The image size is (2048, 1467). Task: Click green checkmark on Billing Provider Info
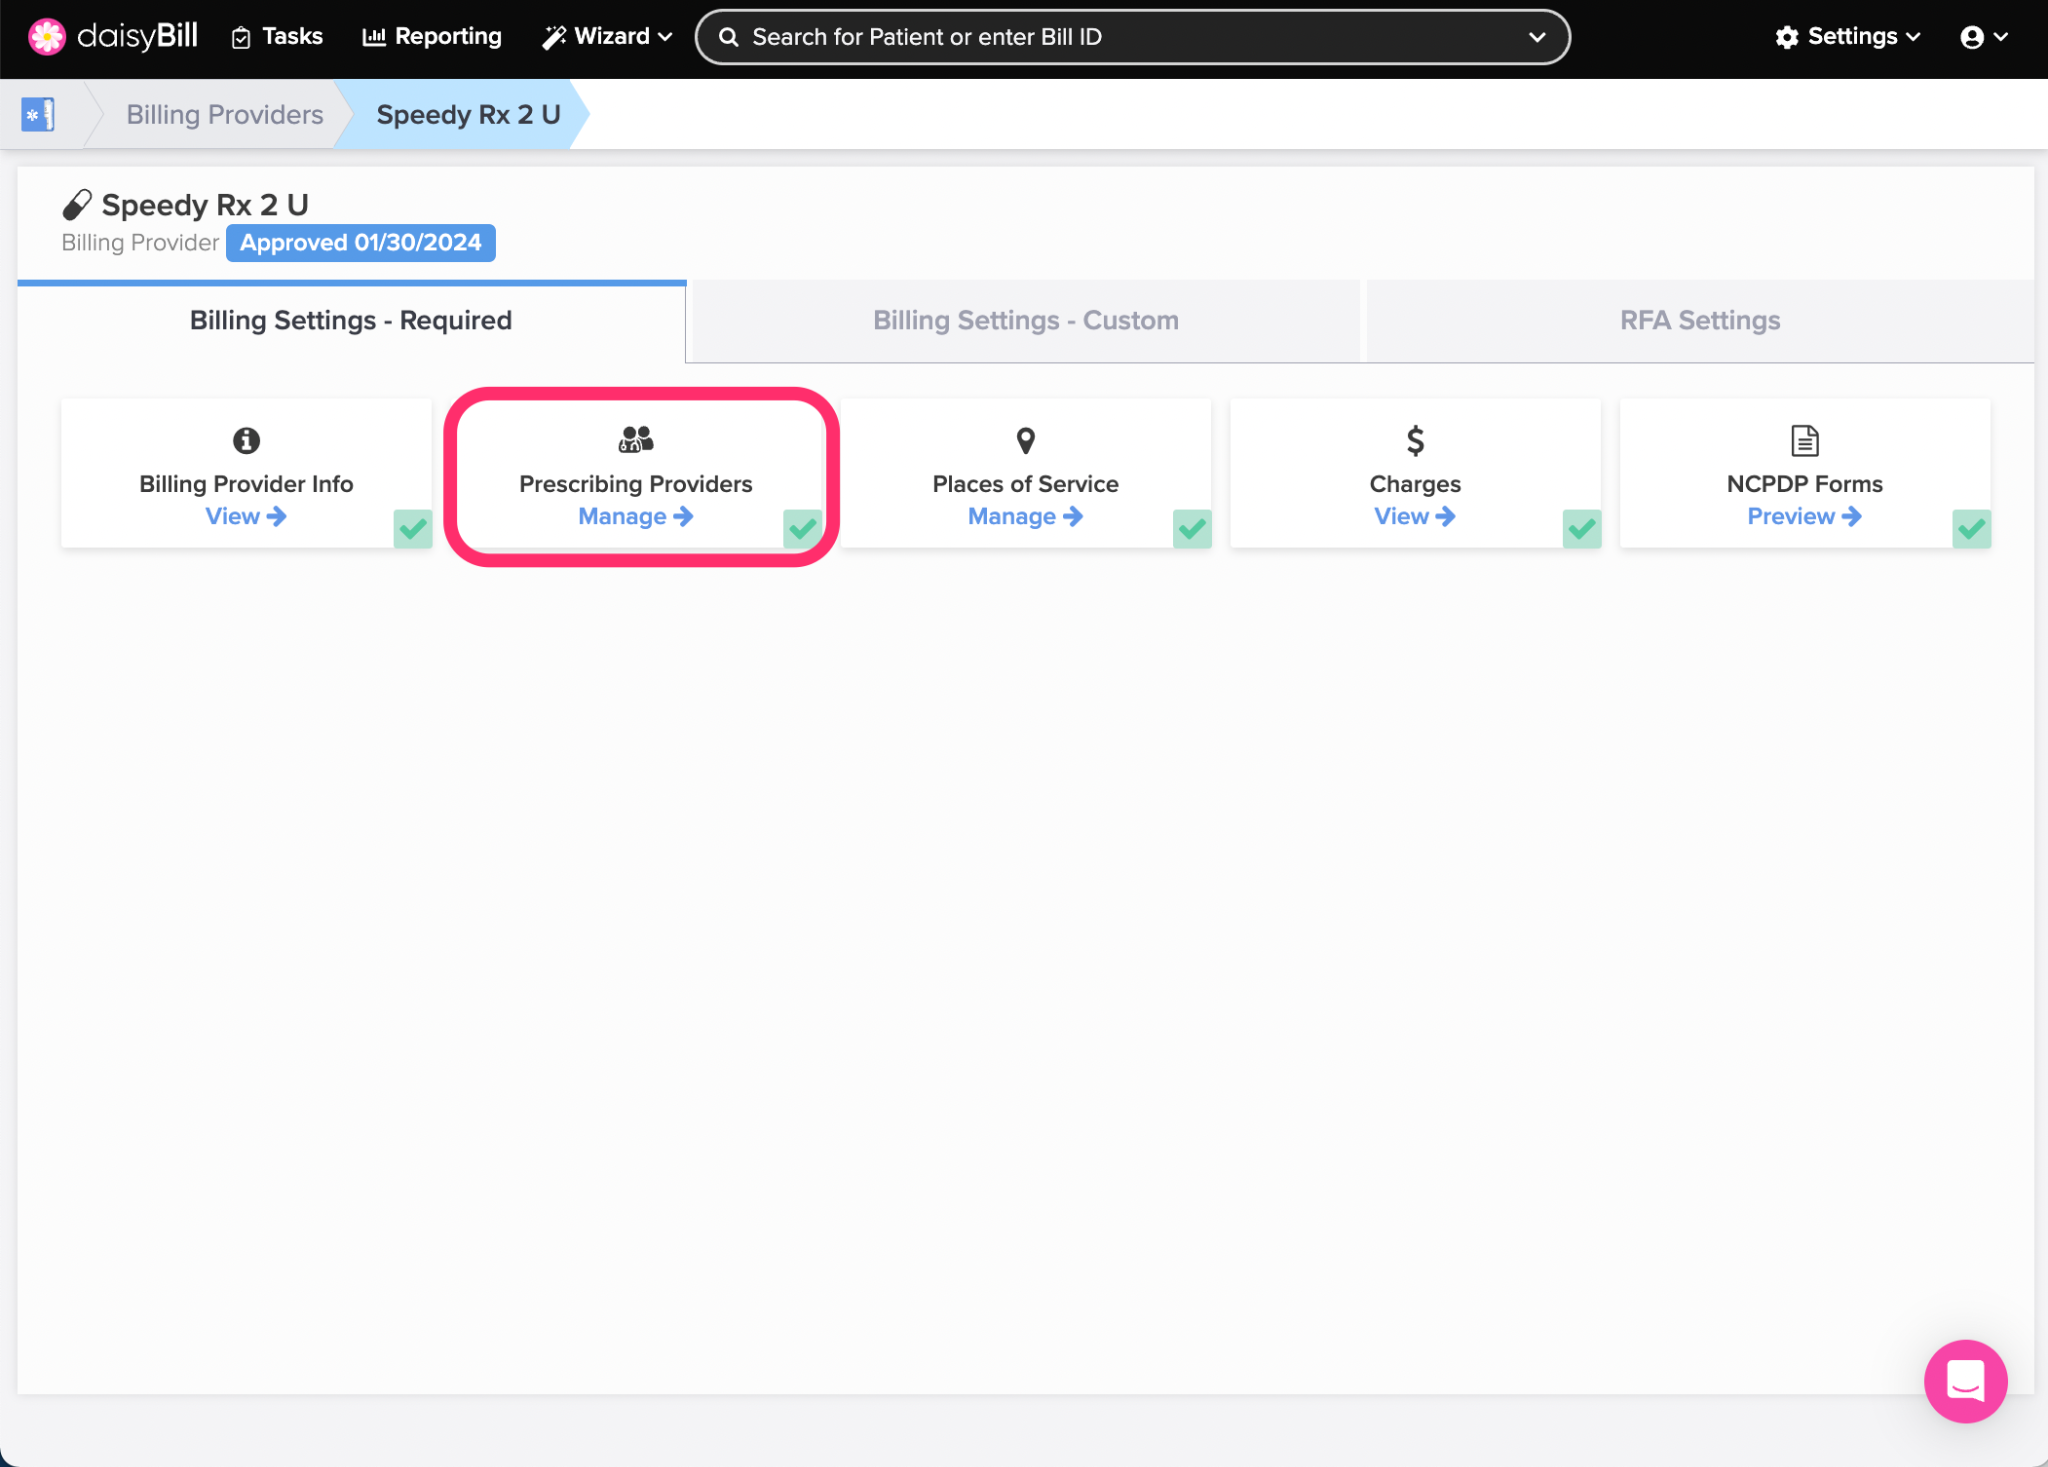tap(412, 528)
